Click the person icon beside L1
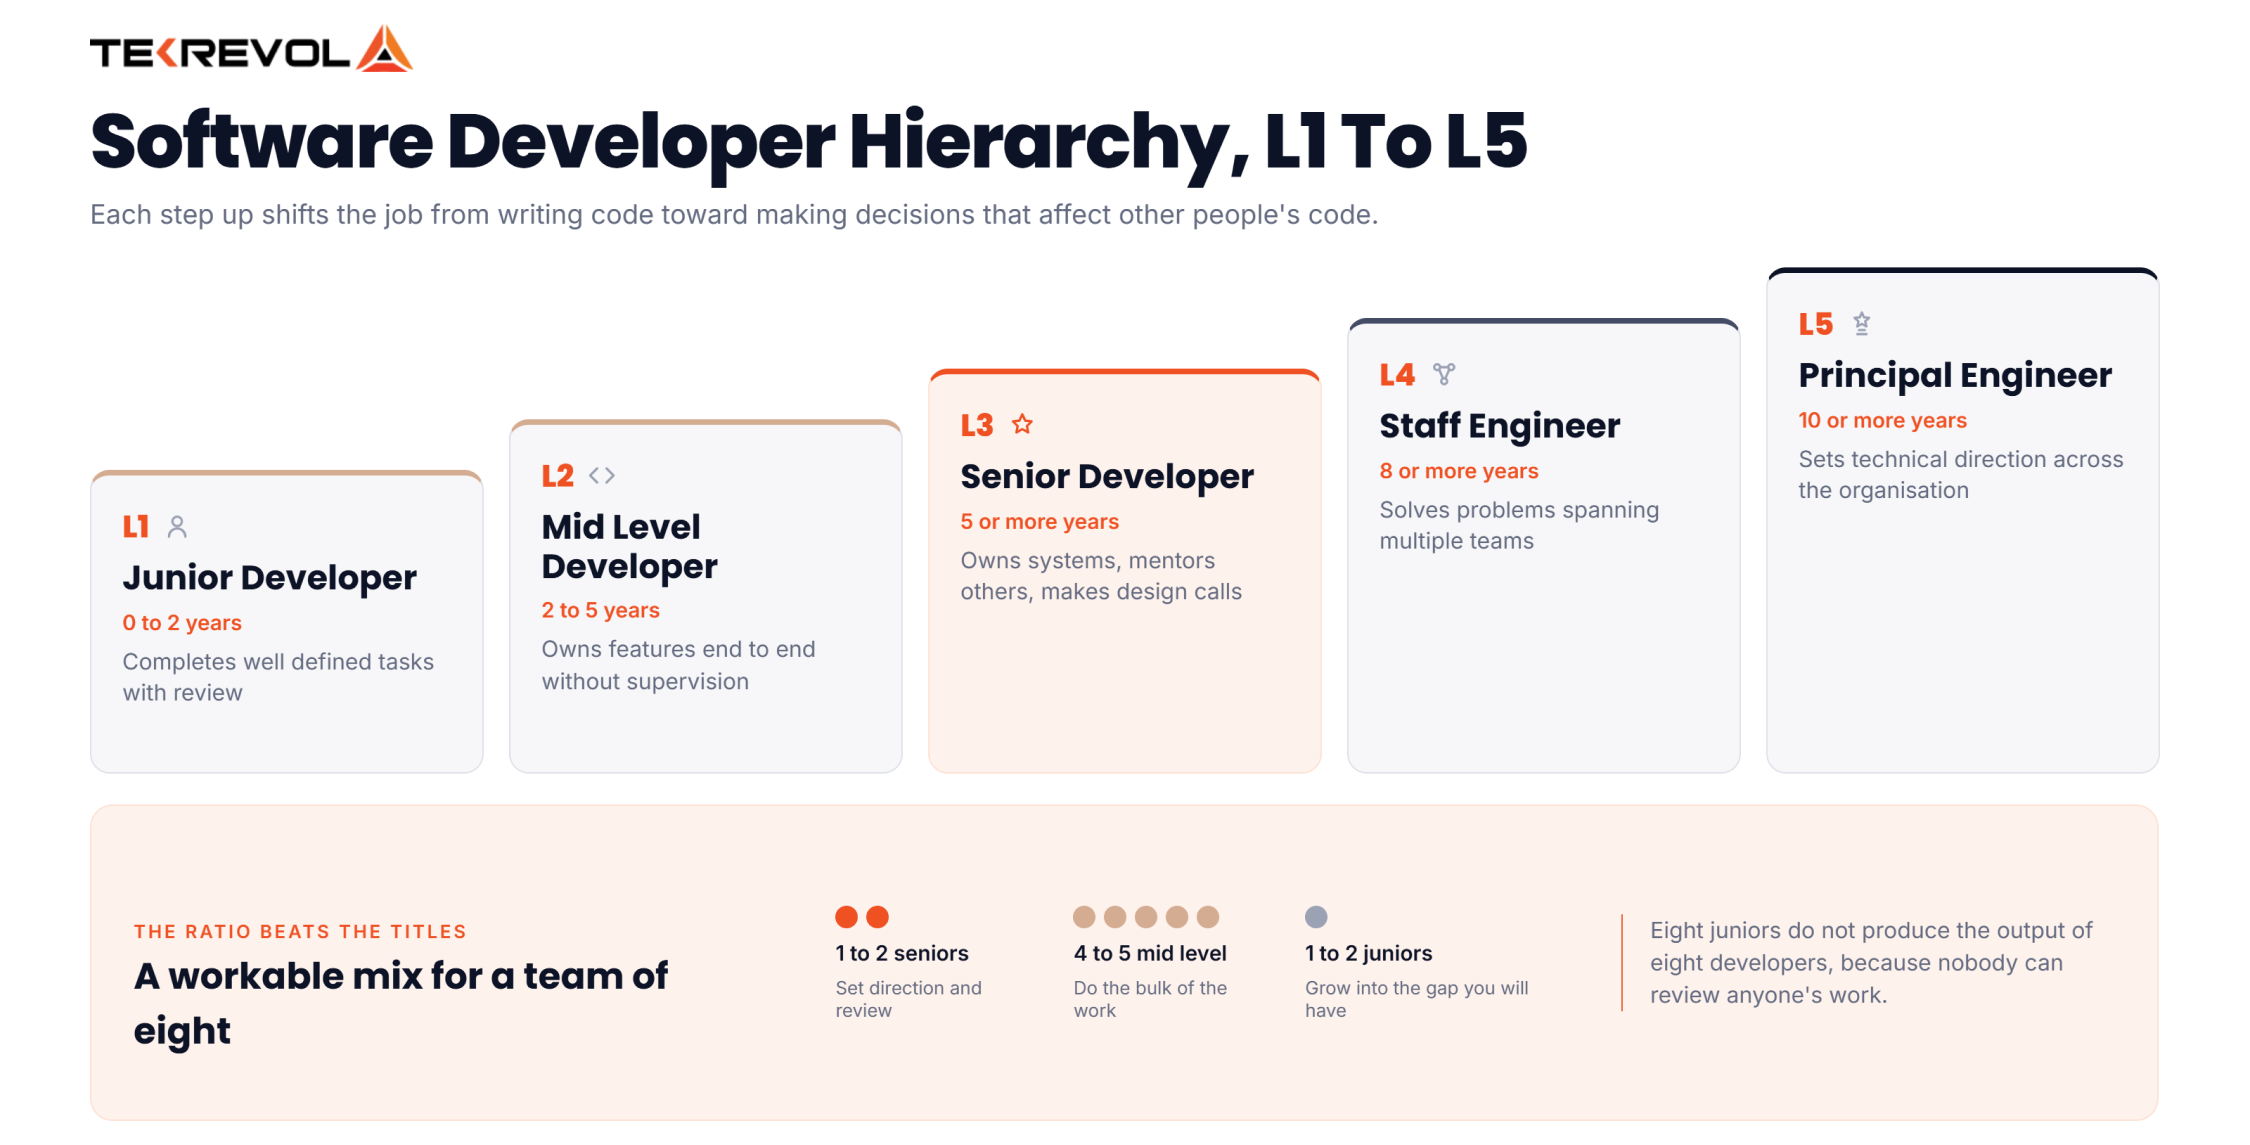The width and height of the screenshot is (2250, 1145). pos(177,526)
